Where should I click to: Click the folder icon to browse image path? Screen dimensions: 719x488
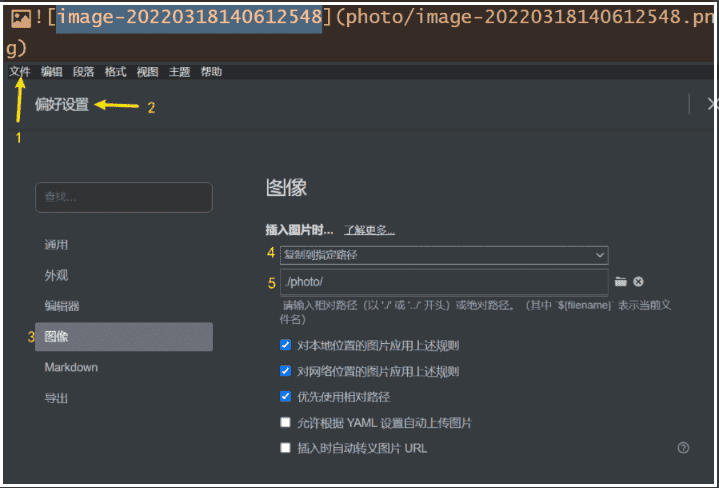click(620, 282)
